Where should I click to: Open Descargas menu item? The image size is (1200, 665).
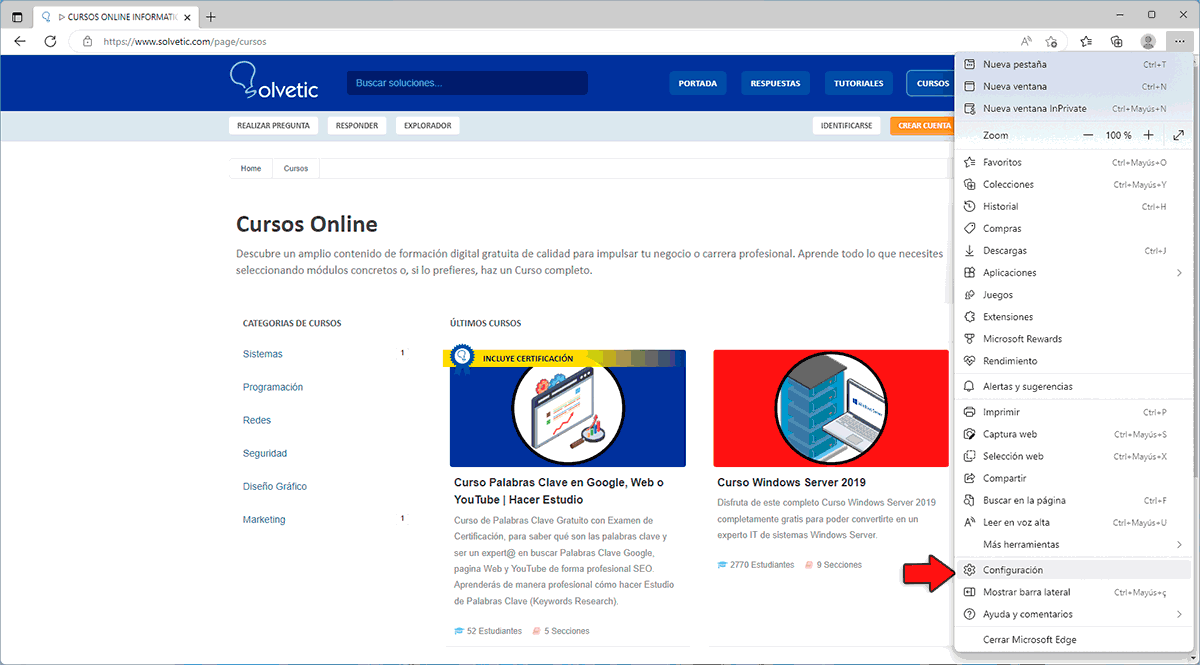[1073, 250]
